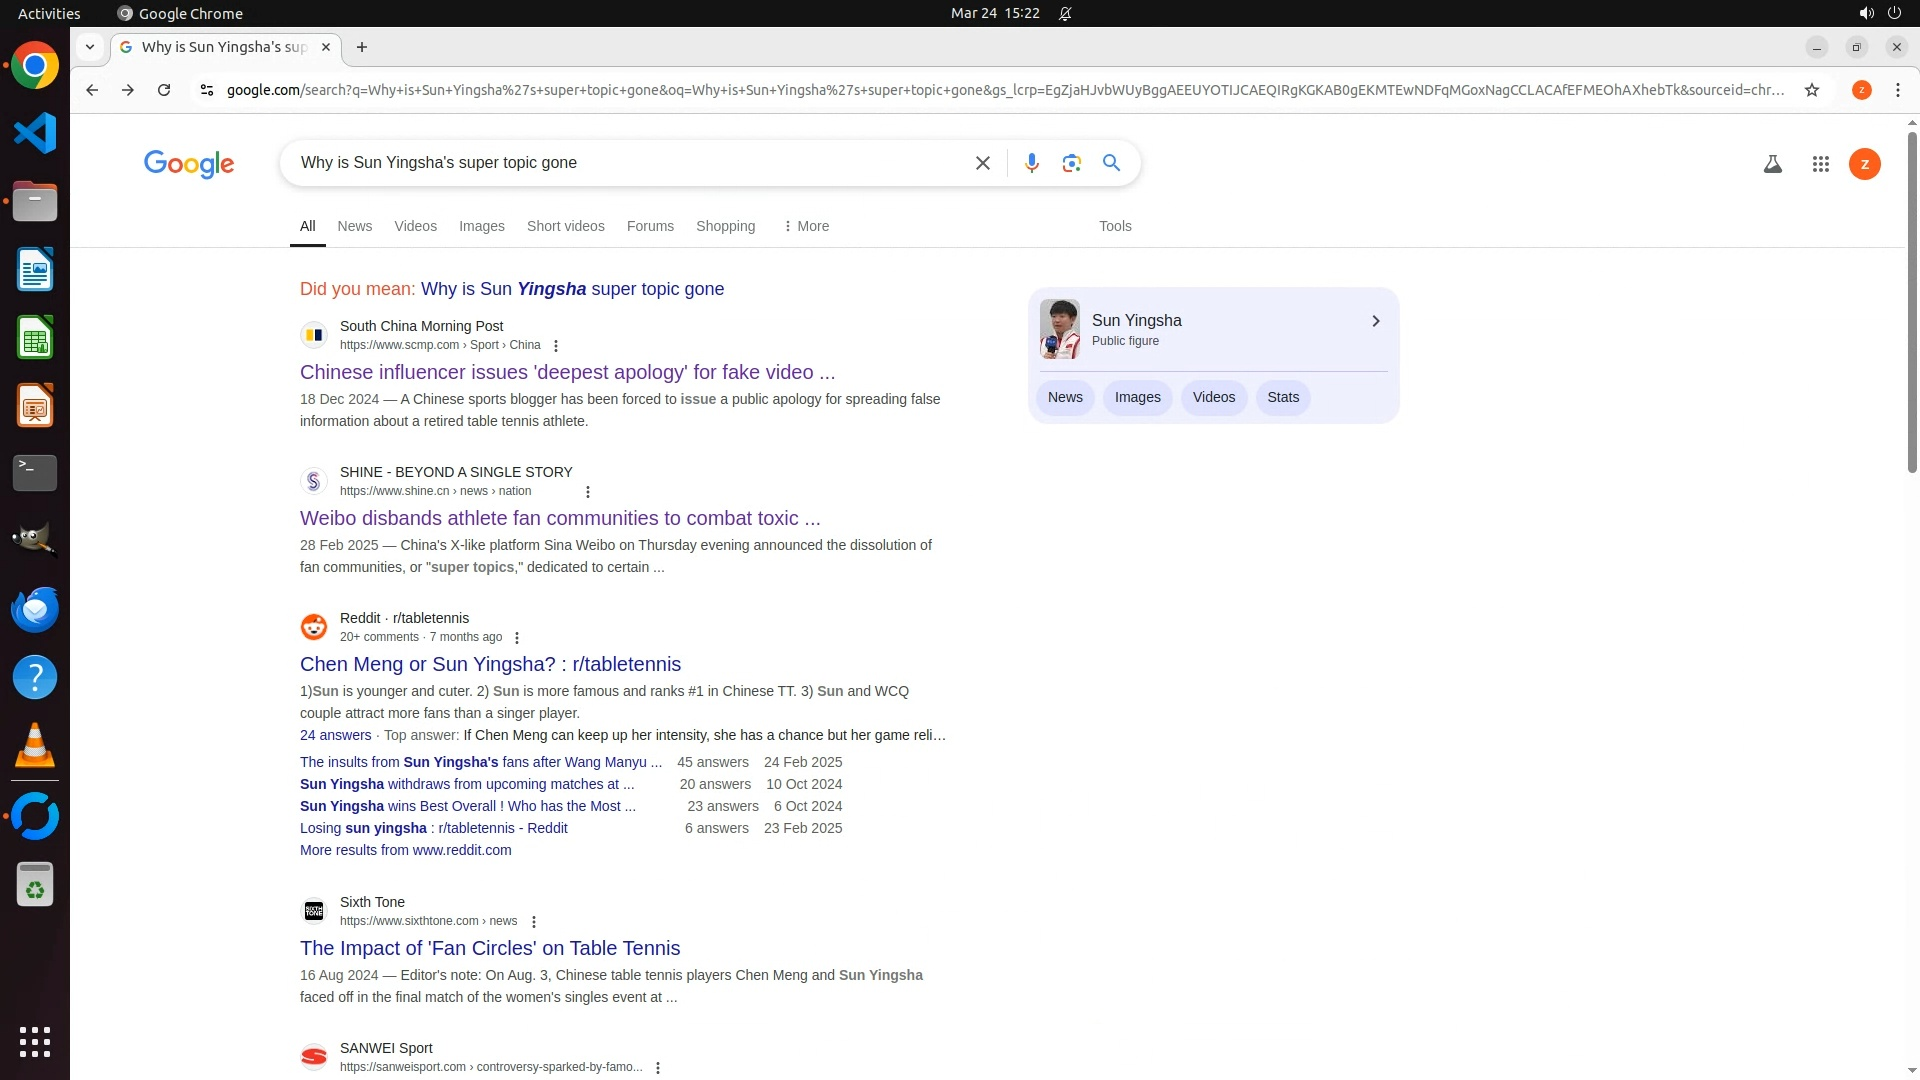
Task: Click the Stats chip for Sun Yingsha
Action: (1282, 397)
